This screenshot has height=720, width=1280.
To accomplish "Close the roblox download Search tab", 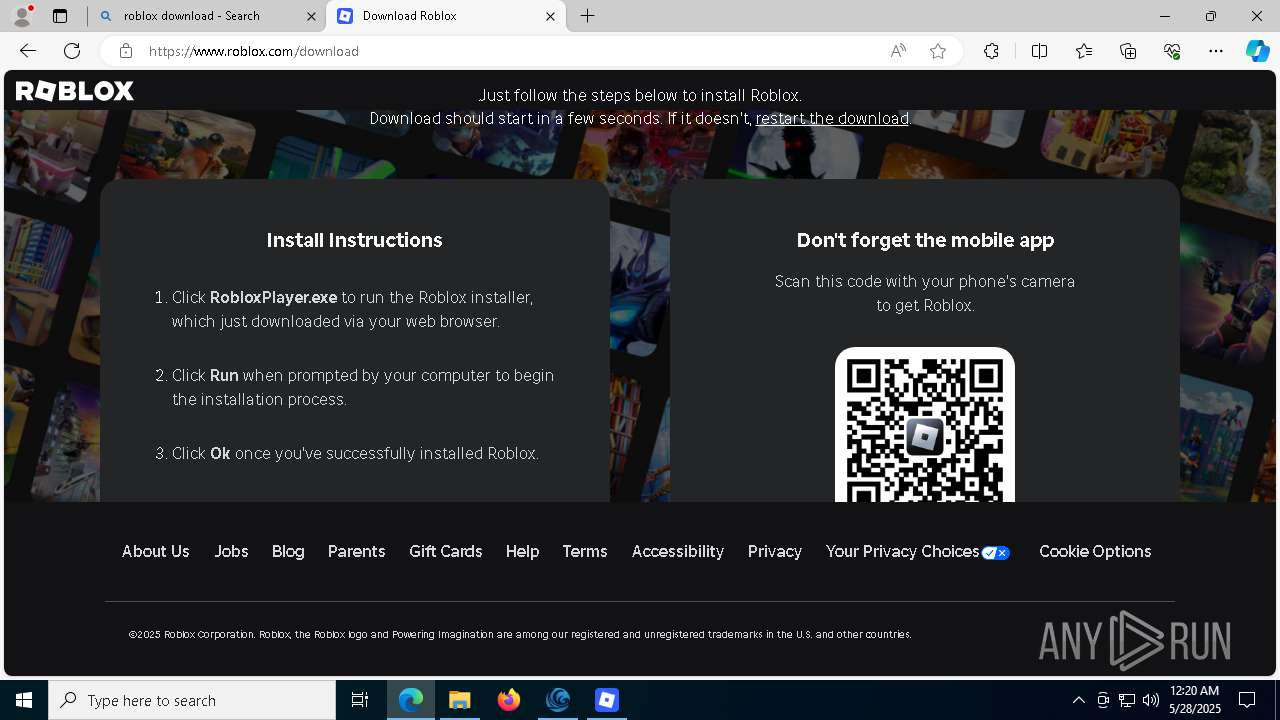I will pyautogui.click(x=311, y=16).
